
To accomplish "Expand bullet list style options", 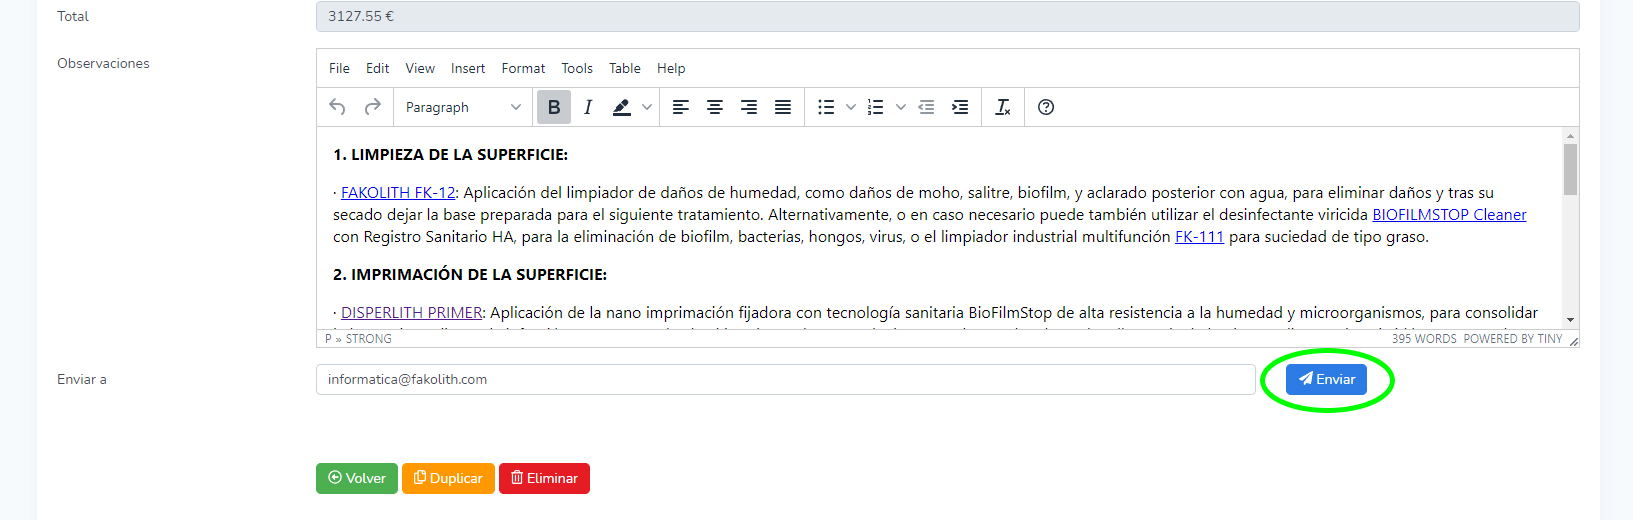I will [851, 107].
